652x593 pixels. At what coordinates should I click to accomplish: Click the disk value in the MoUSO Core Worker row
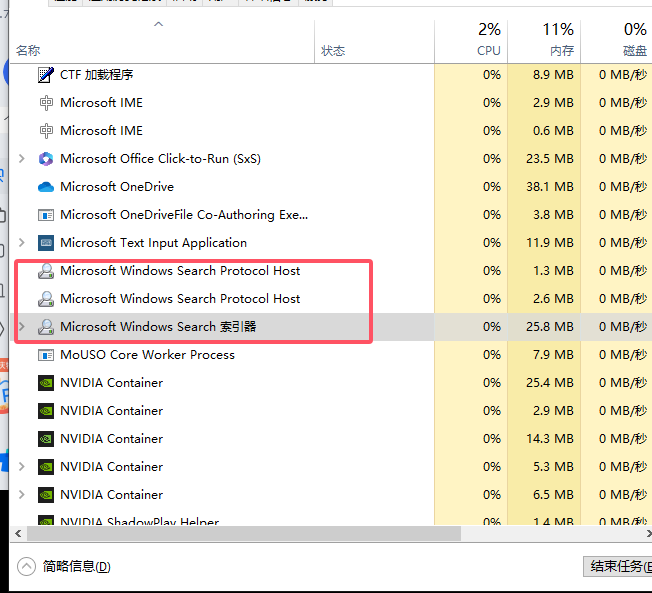click(623, 355)
